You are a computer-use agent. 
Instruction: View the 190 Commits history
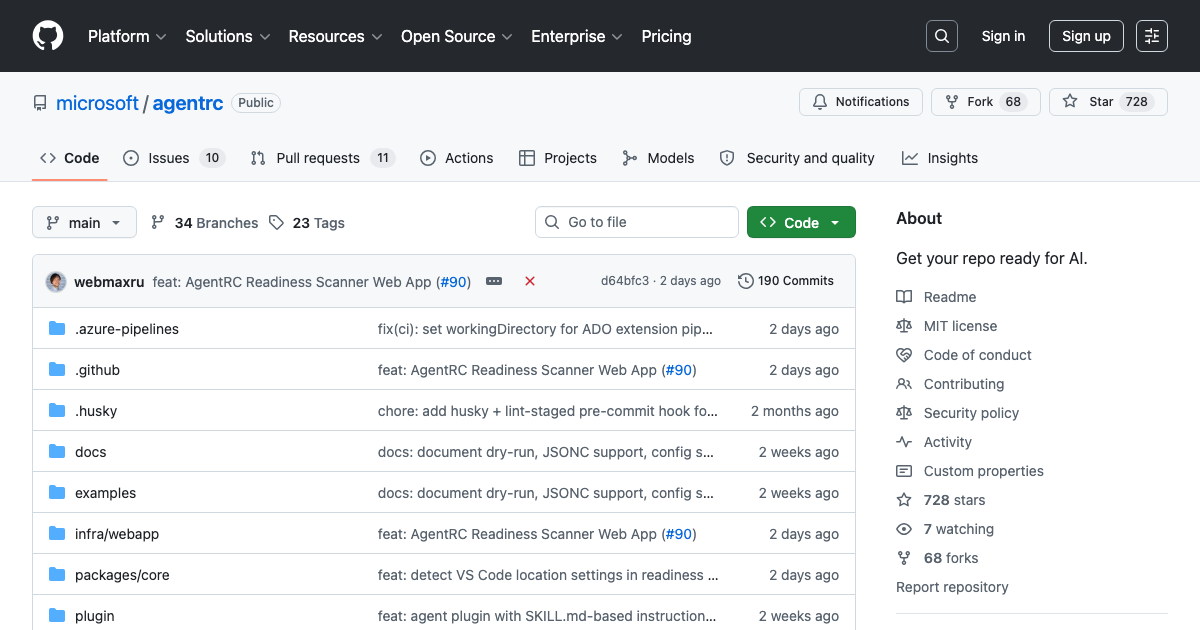click(786, 281)
